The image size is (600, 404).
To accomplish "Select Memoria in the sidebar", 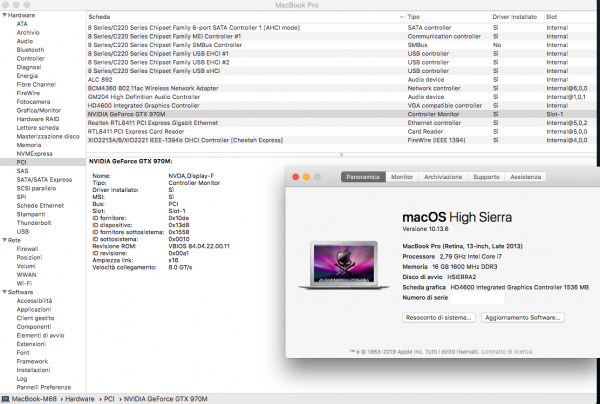I will tap(29, 145).
